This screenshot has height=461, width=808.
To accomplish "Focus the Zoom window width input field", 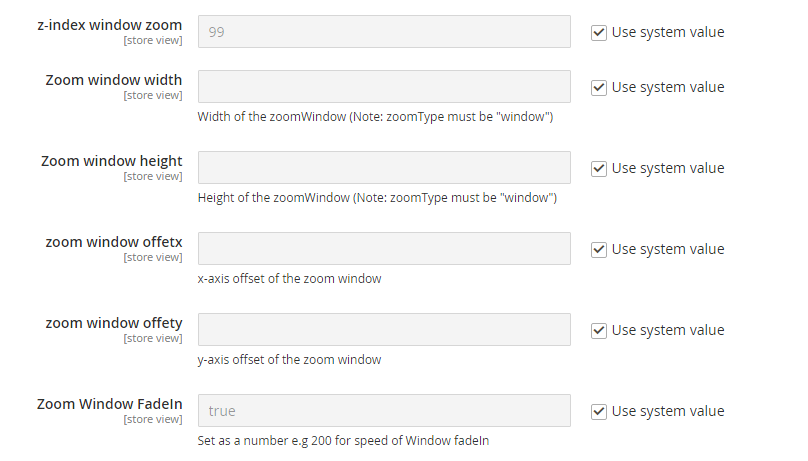I will tap(384, 87).
